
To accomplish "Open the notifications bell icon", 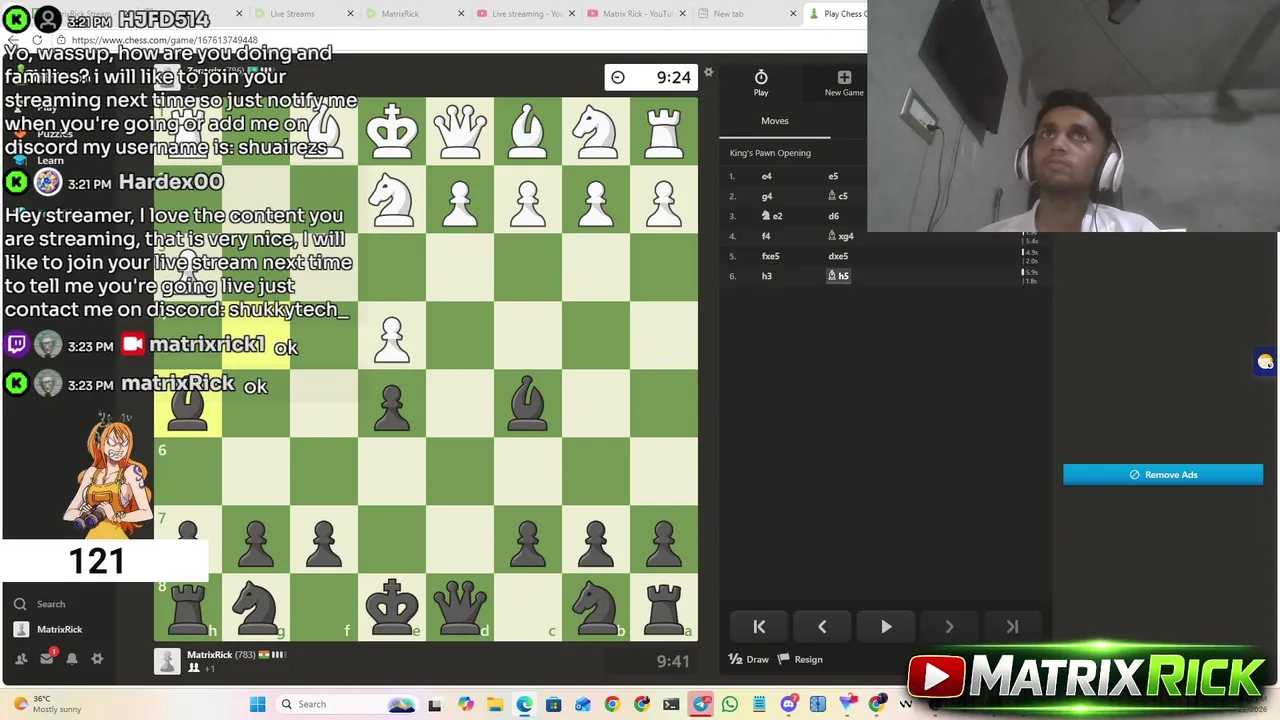I will 72,658.
